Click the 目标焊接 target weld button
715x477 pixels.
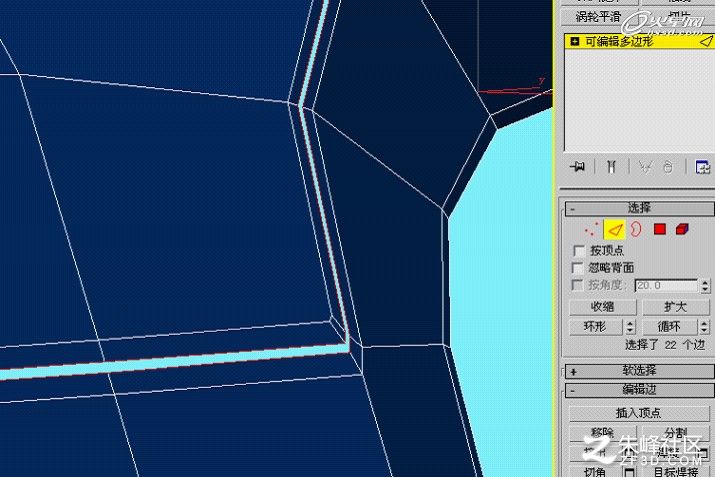(676, 472)
